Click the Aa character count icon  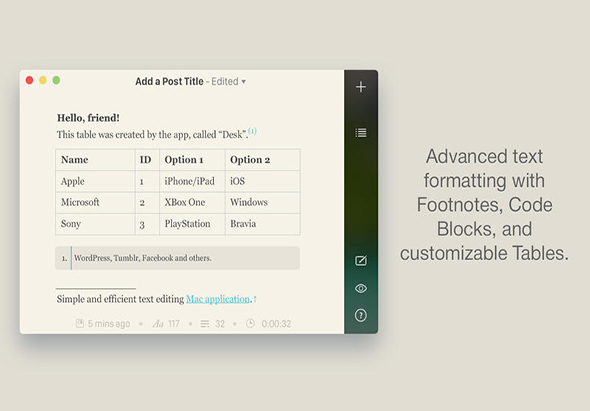click(x=158, y=324)
